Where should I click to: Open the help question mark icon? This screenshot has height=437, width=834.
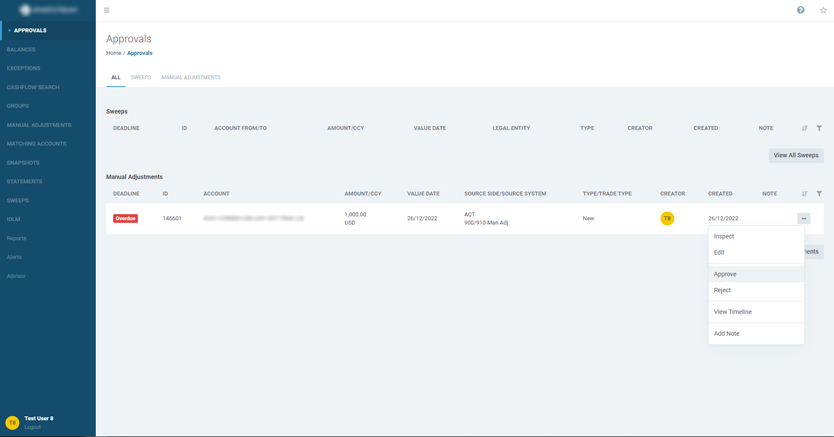800,10
